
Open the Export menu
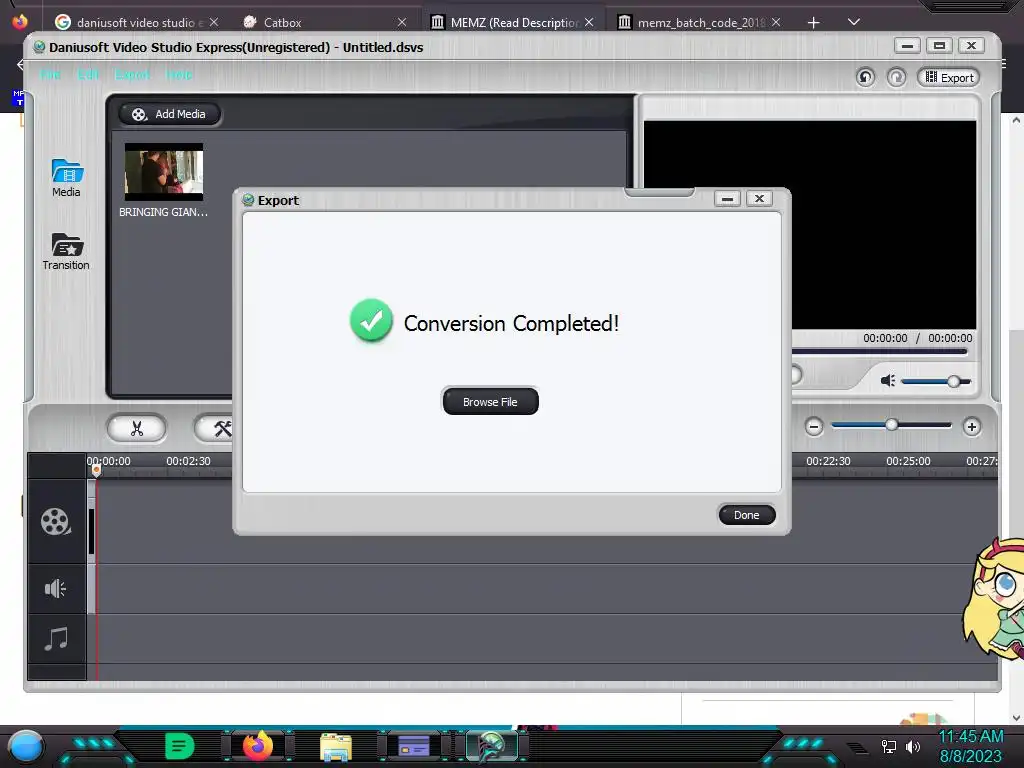133,74
